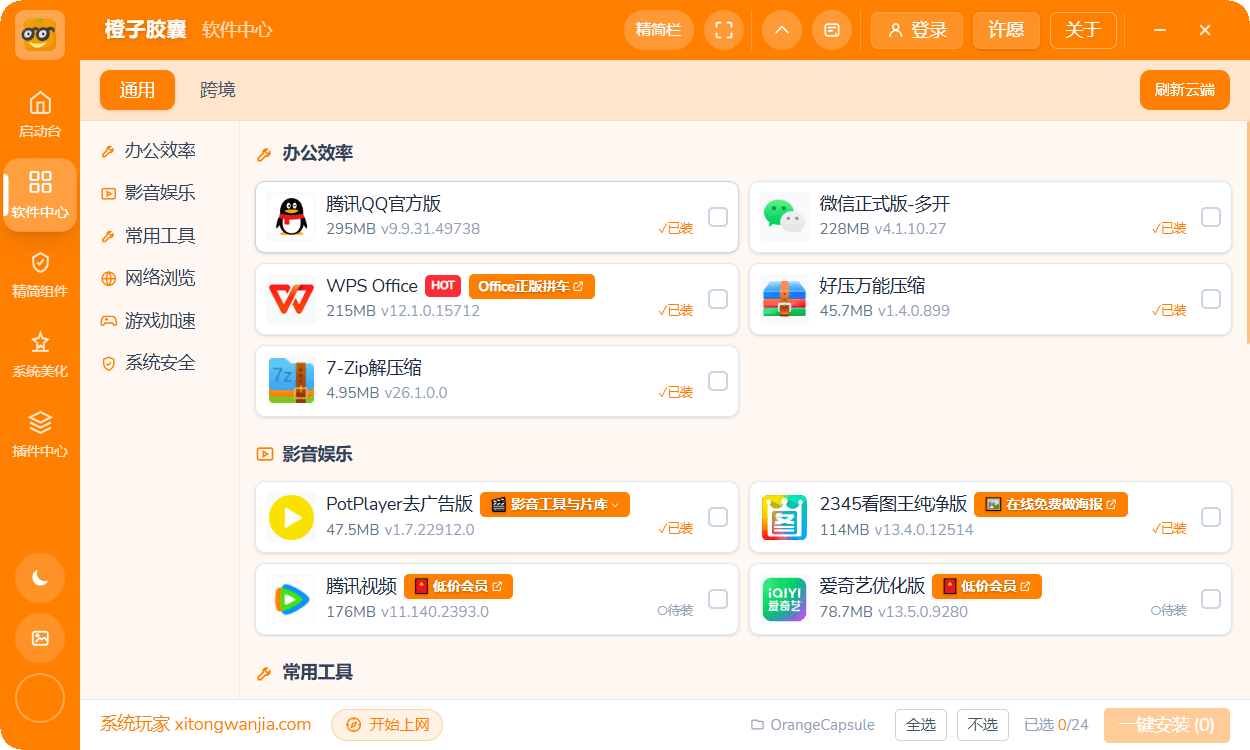Click 不选 to deselect all
This screenshot has height=750, width=1250.
983,725
